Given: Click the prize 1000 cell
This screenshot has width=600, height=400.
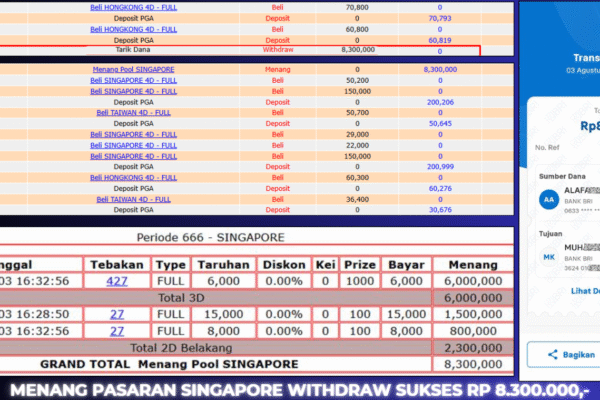Looking at the screenshot, I should [x=360, y=281].
